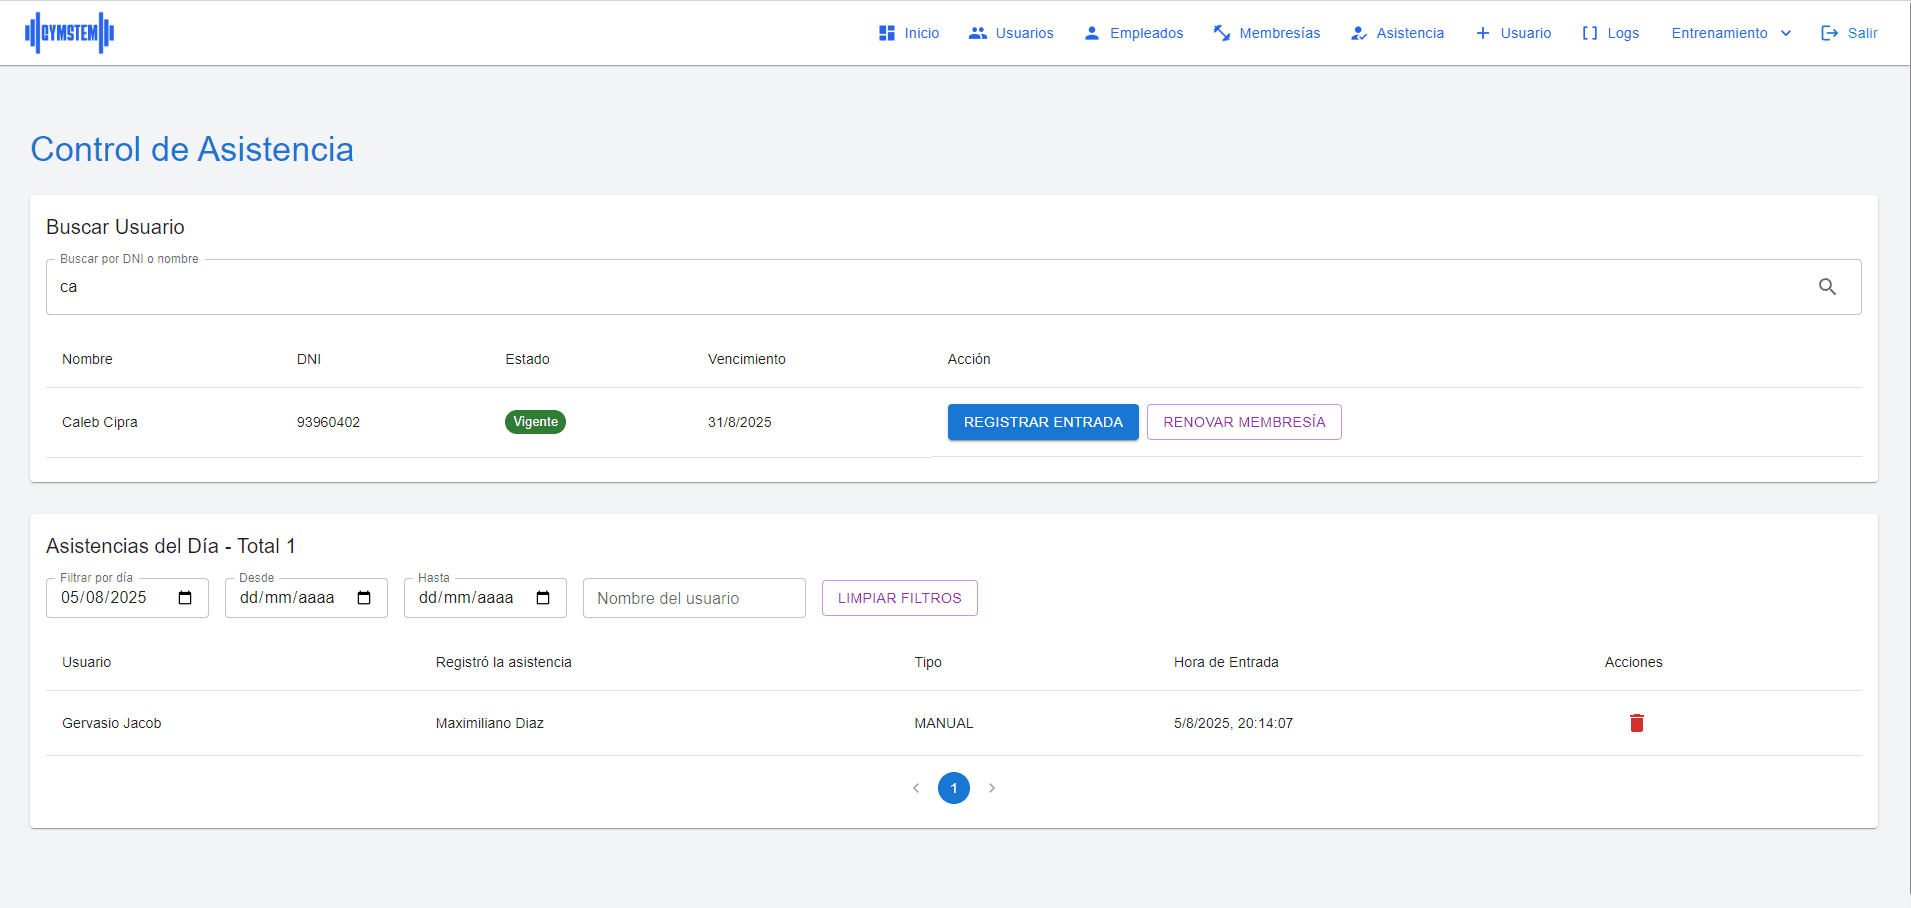Focus the Nombre del usuario filter field
1911x908 pixels.
tap(694, 598)
